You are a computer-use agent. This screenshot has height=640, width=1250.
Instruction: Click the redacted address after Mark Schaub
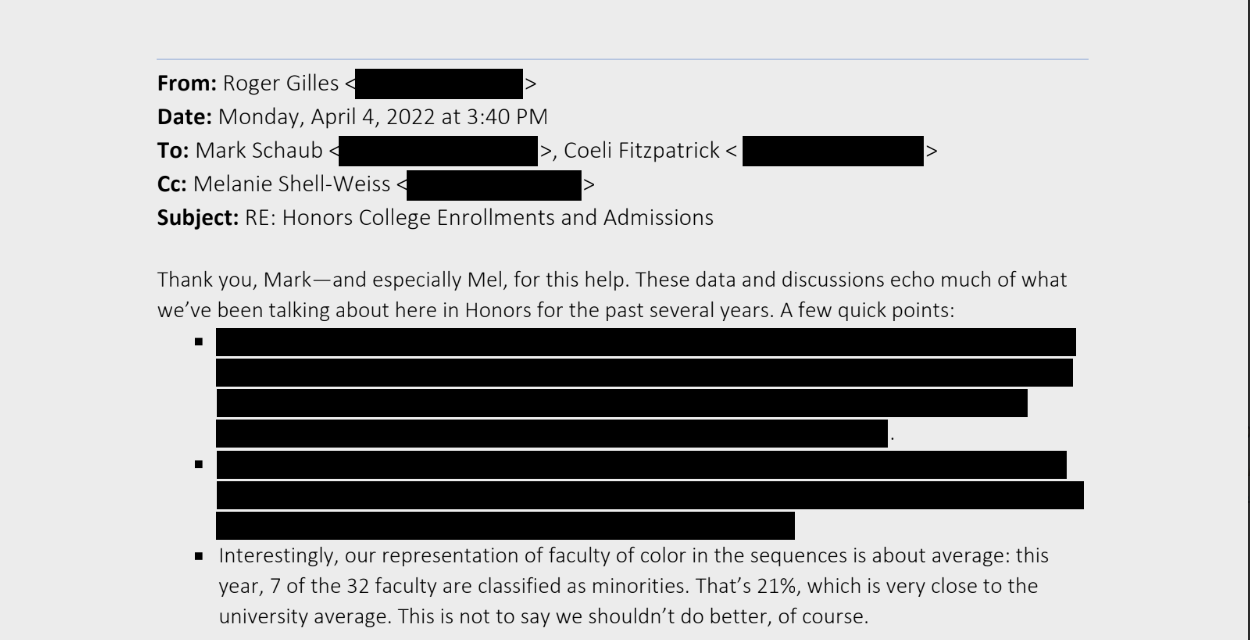pyautogui.click(x=438, y=151)
